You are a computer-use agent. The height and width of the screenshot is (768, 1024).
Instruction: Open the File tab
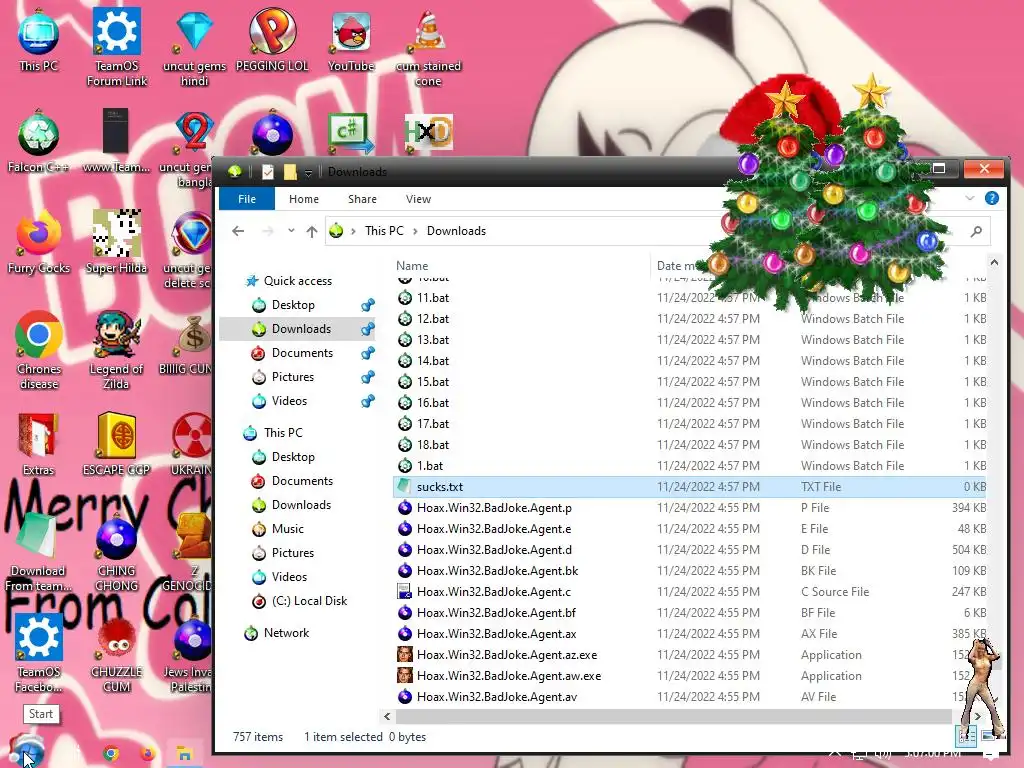(247, 199)
